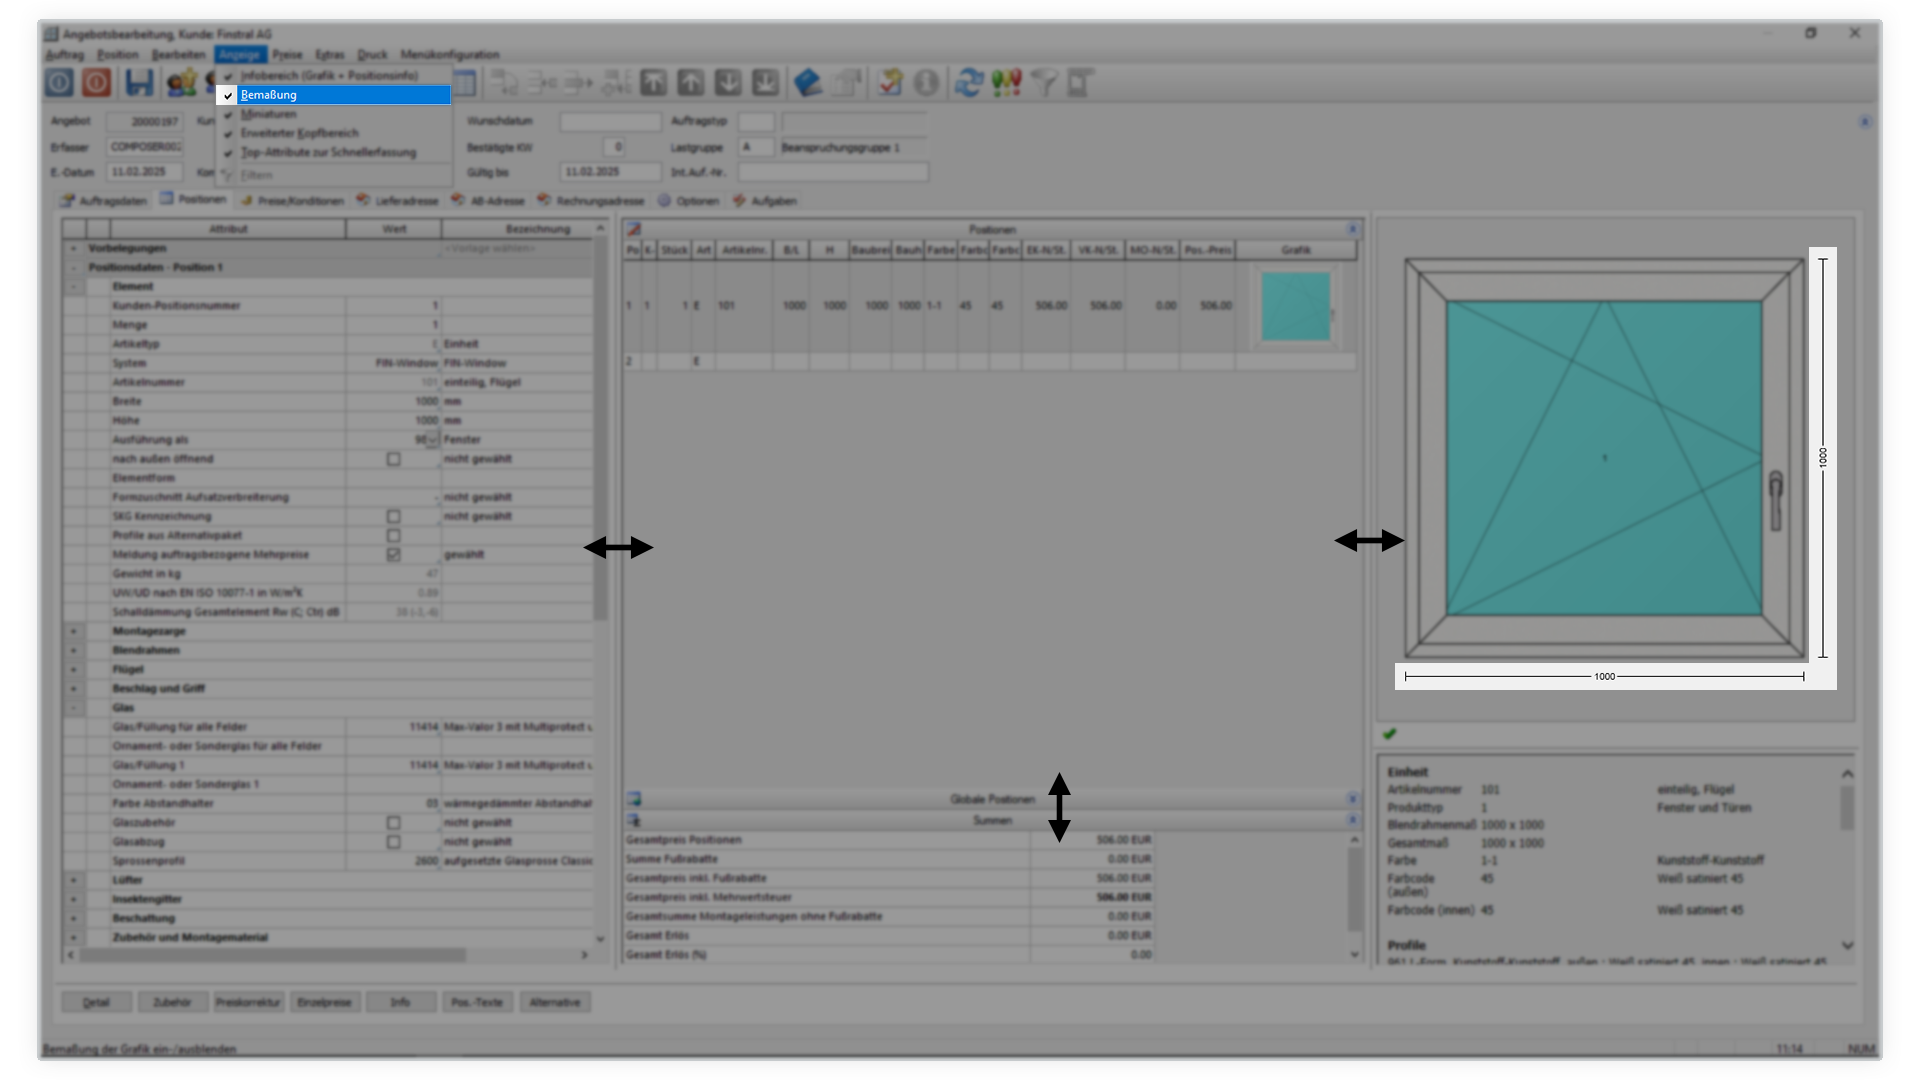Click the filter funnel toolbar icon
The height and width of the screenshot is (1080, 1920).
coord(1043,83)
